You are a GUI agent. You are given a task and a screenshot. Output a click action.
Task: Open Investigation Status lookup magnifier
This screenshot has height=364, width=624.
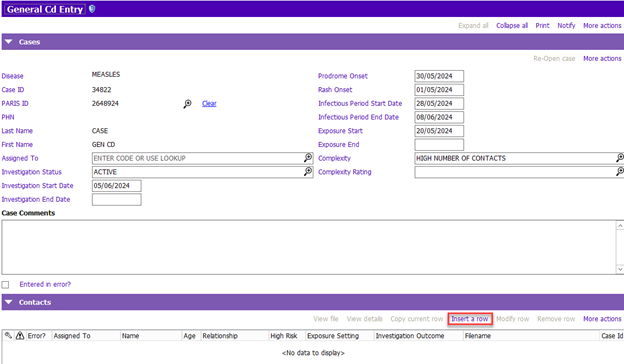tap(308, 171)
